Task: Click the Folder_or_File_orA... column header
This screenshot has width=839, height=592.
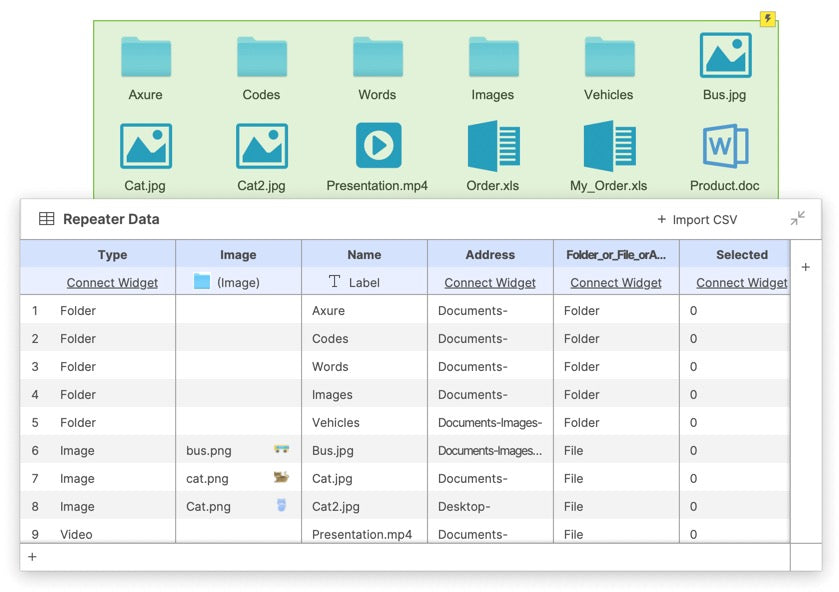Action: point(616,255)
